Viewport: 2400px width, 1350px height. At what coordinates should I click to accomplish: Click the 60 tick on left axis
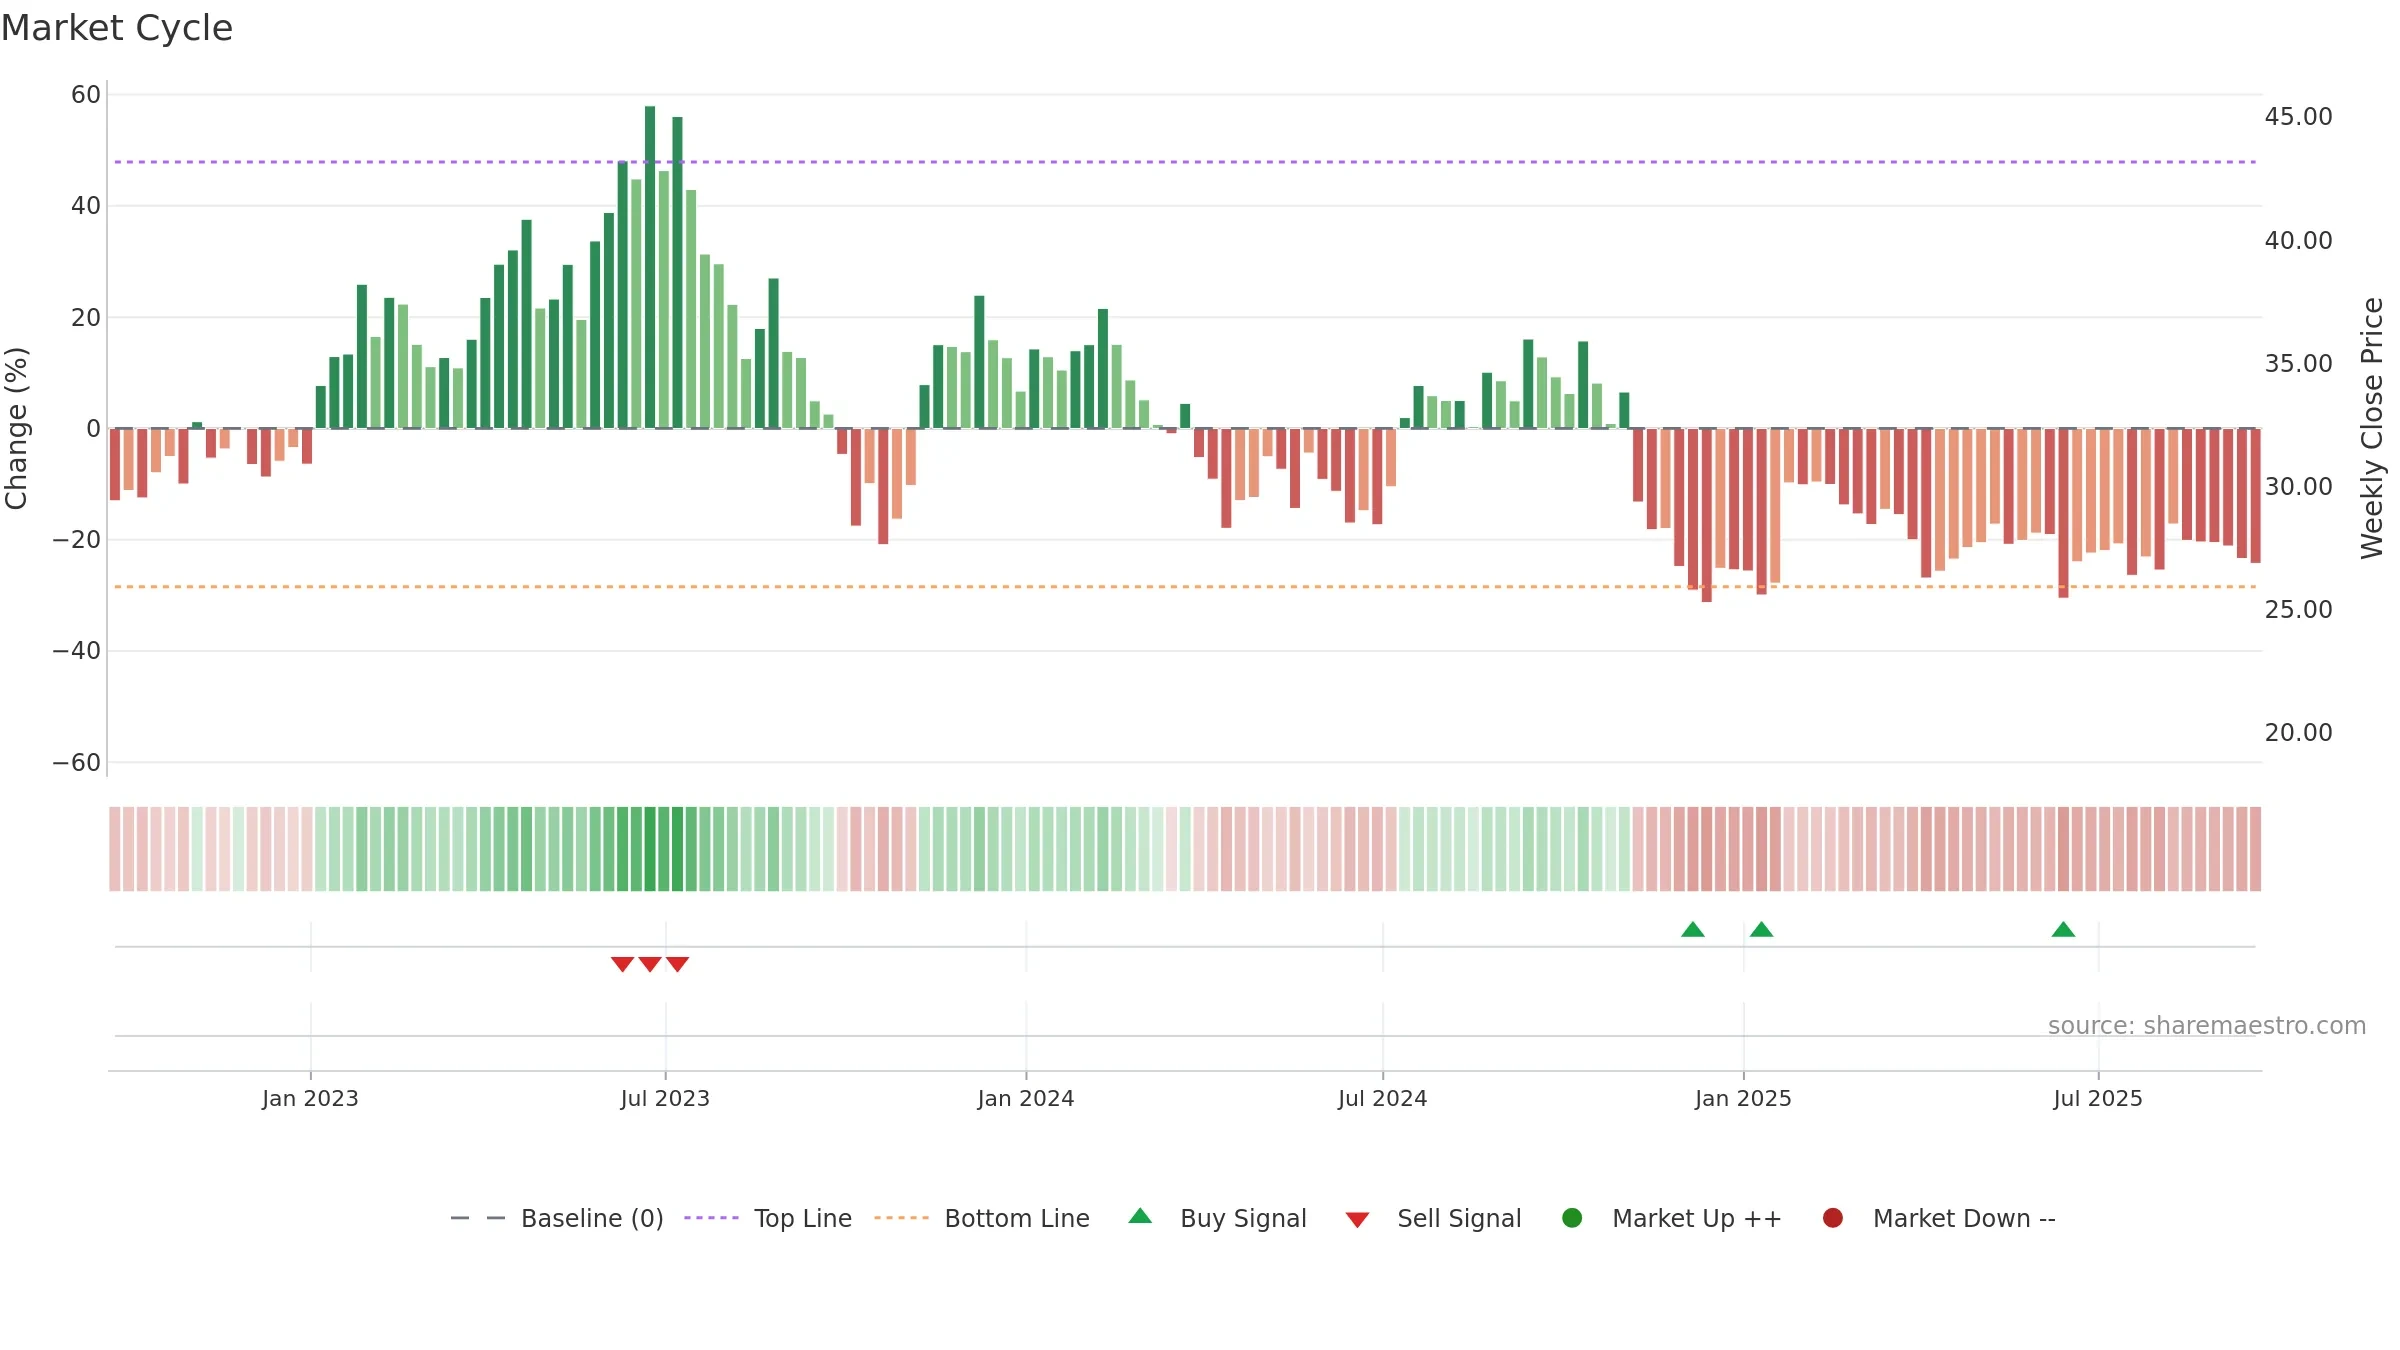click(x=86, y=95)
